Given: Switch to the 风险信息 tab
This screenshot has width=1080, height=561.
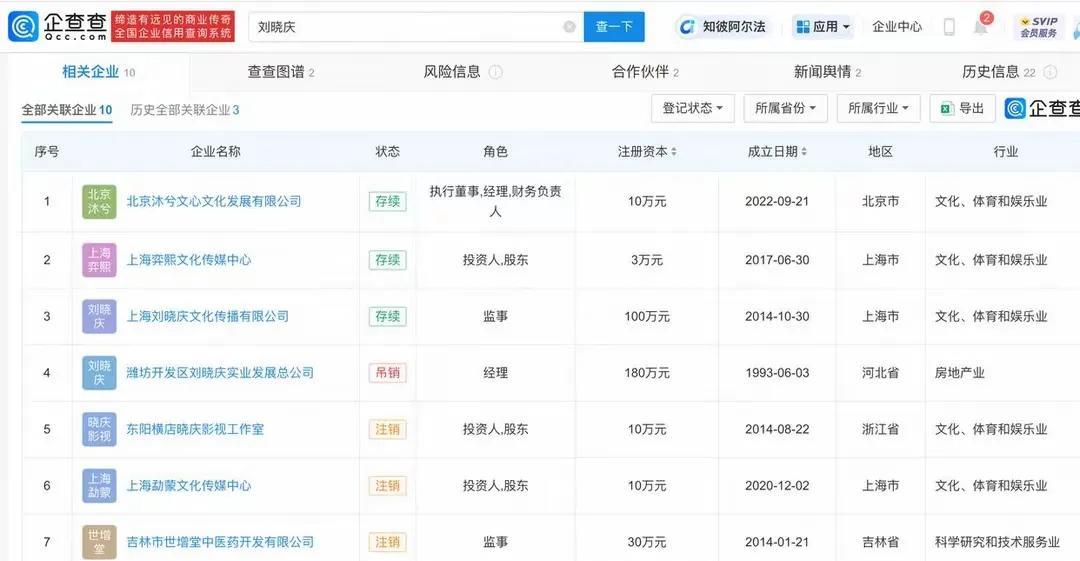Looking at the screenshot, I should click(x=452, y=72).
